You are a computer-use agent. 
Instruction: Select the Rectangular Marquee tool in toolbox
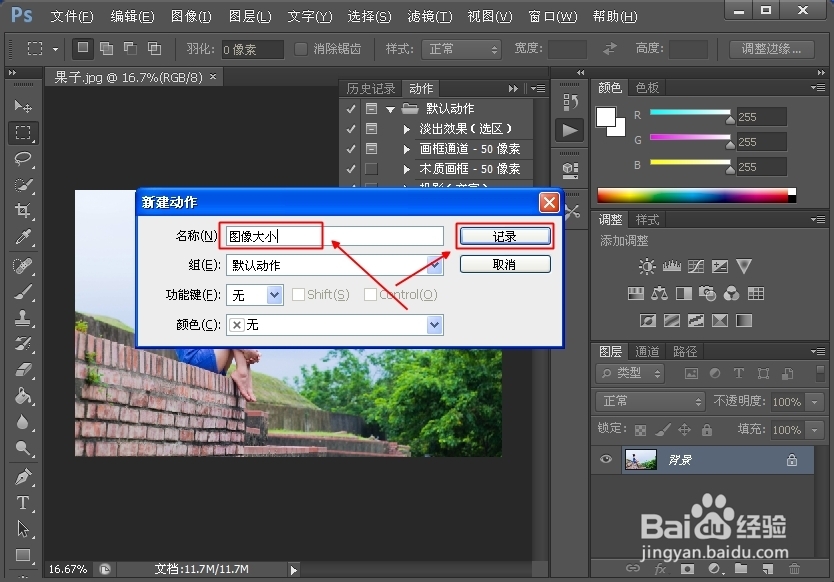point(23,132)
